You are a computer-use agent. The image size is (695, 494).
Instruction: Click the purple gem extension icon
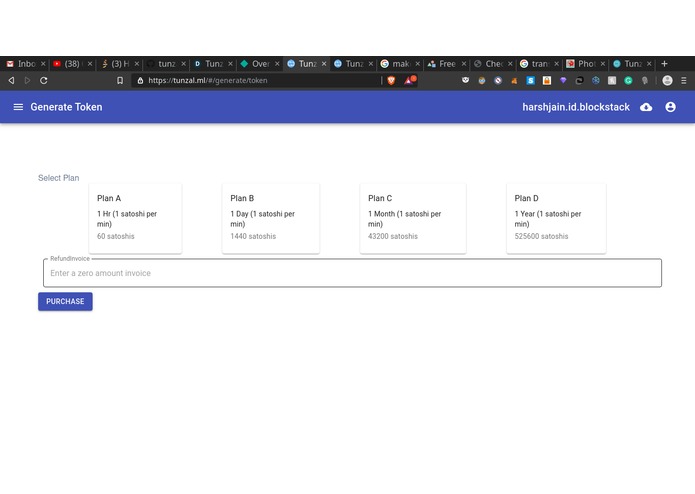(563, 80)
